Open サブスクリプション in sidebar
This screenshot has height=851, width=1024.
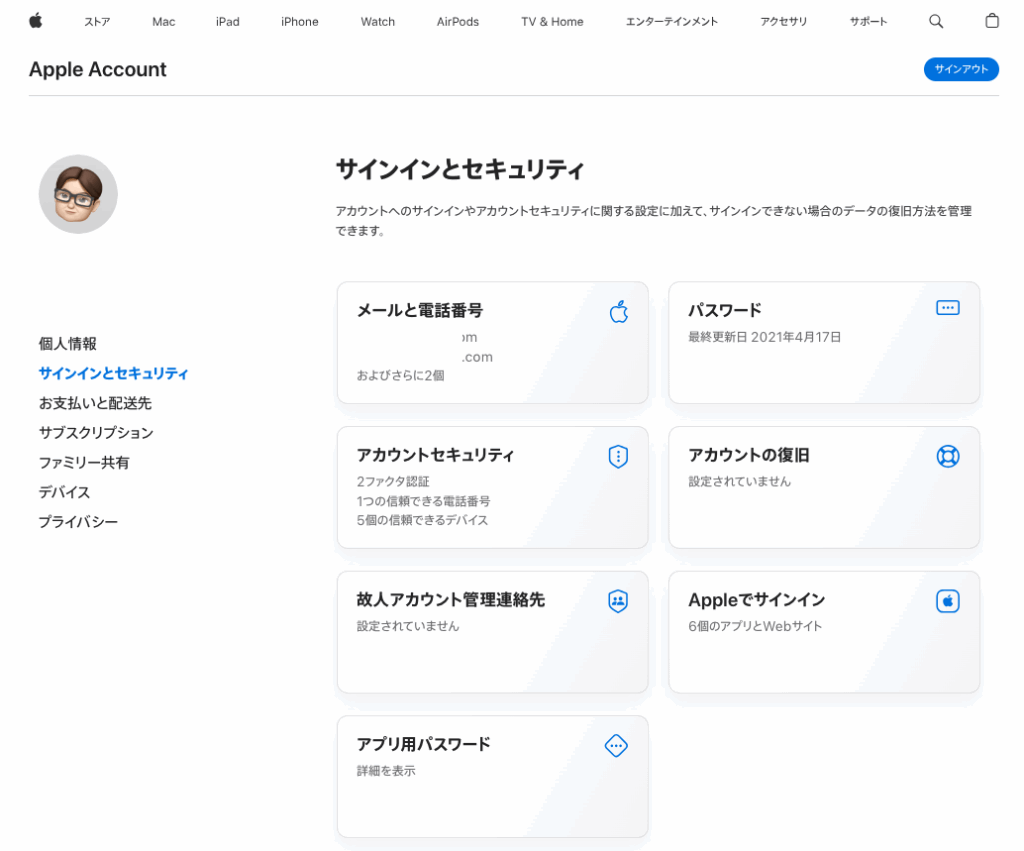[x=96, y=432]
